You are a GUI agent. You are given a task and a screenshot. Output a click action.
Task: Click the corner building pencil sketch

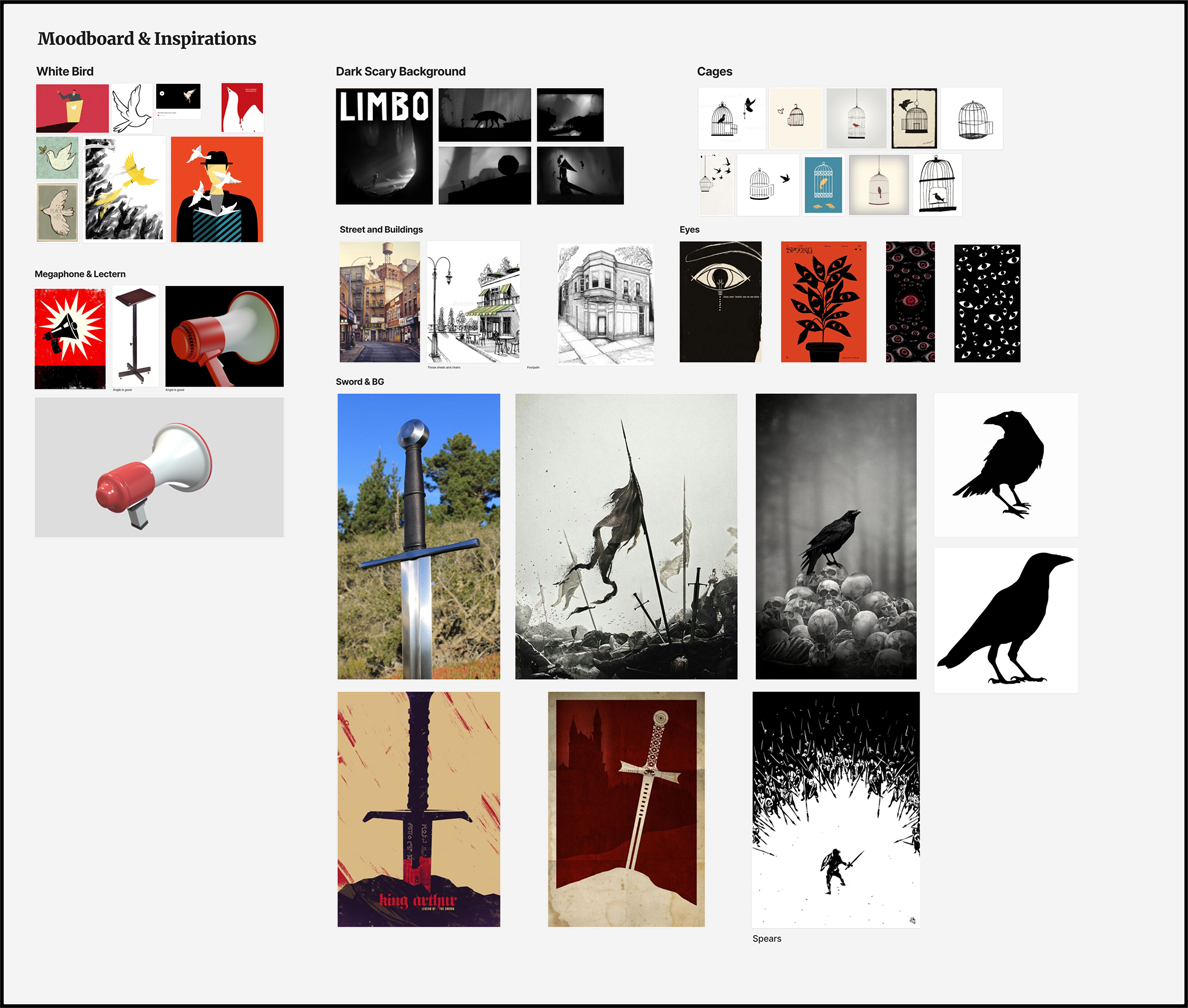click(x=605, y=304)
